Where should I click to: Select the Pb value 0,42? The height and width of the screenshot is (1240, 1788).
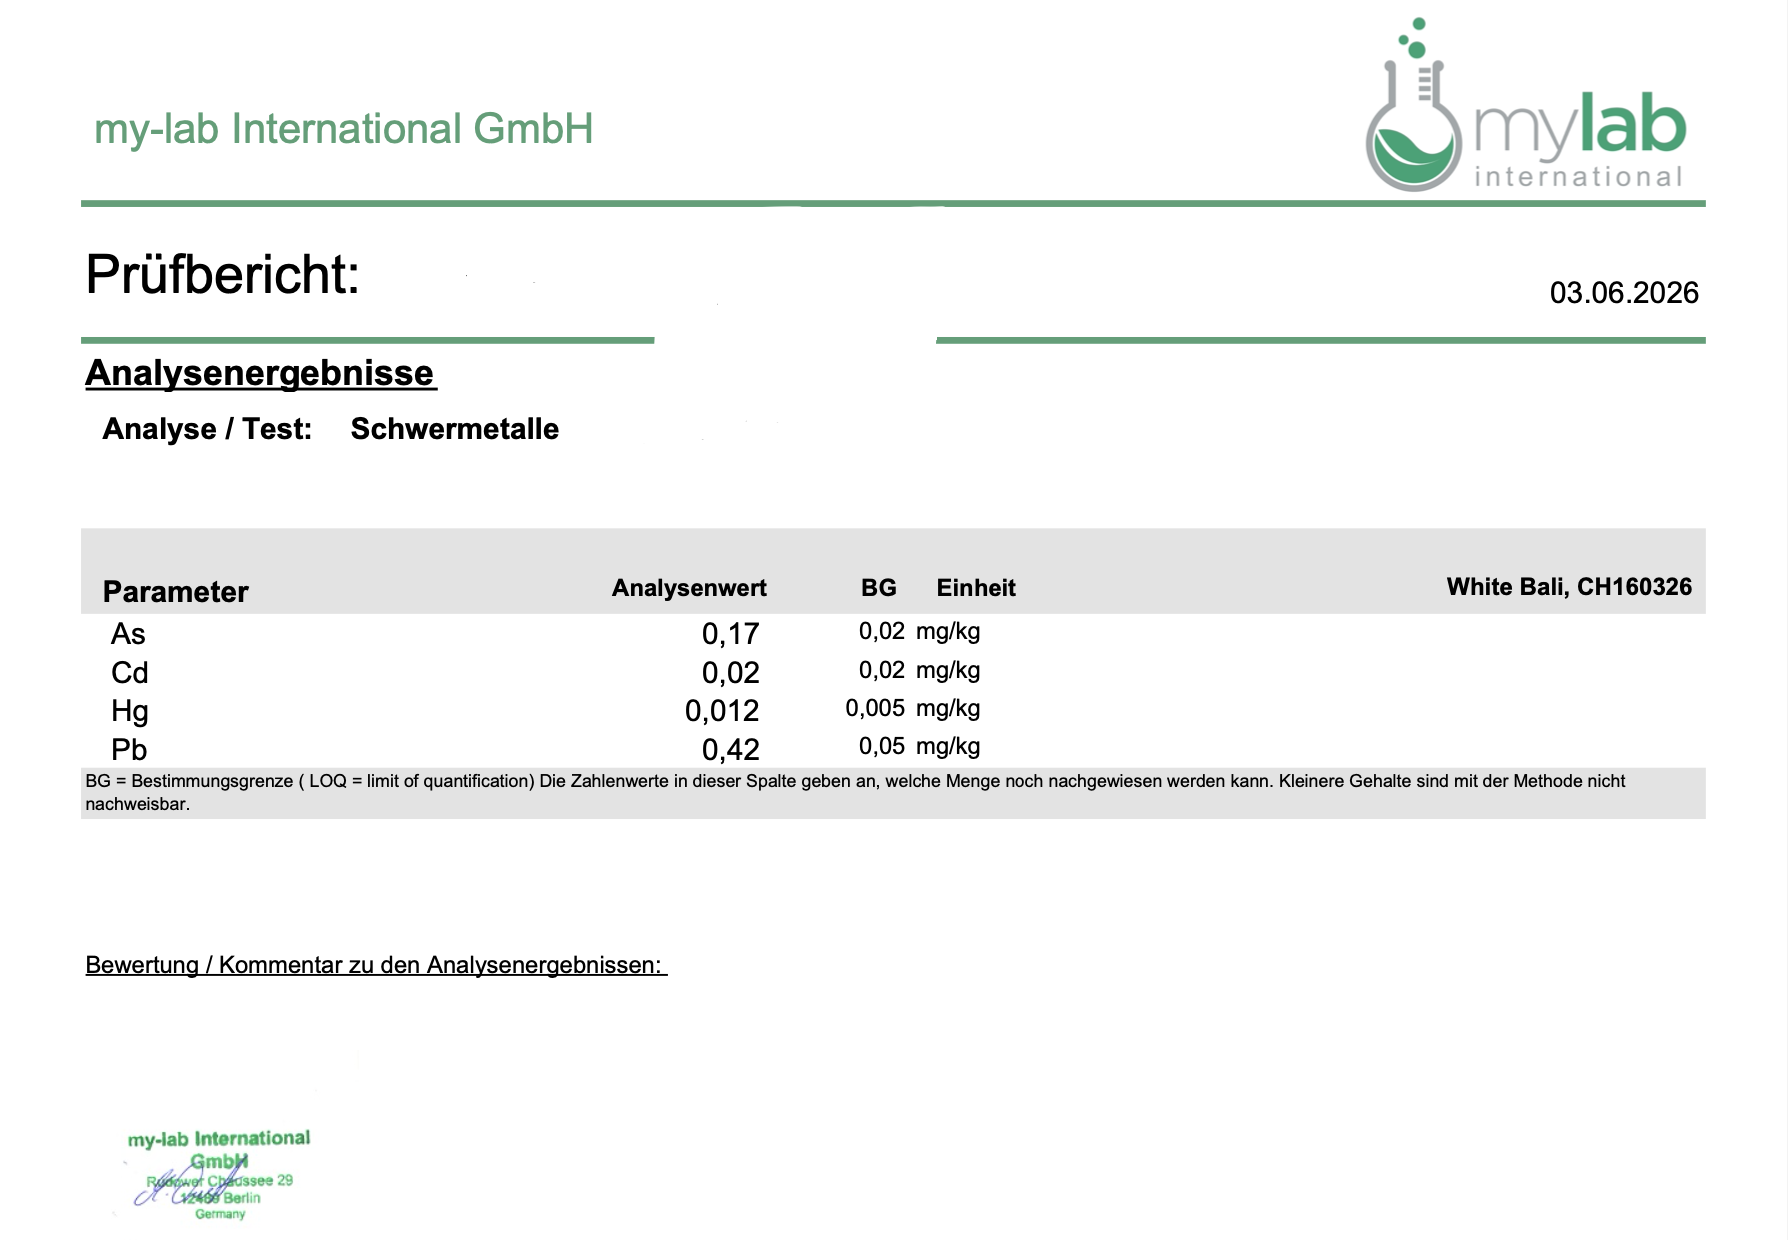[731, 750]
